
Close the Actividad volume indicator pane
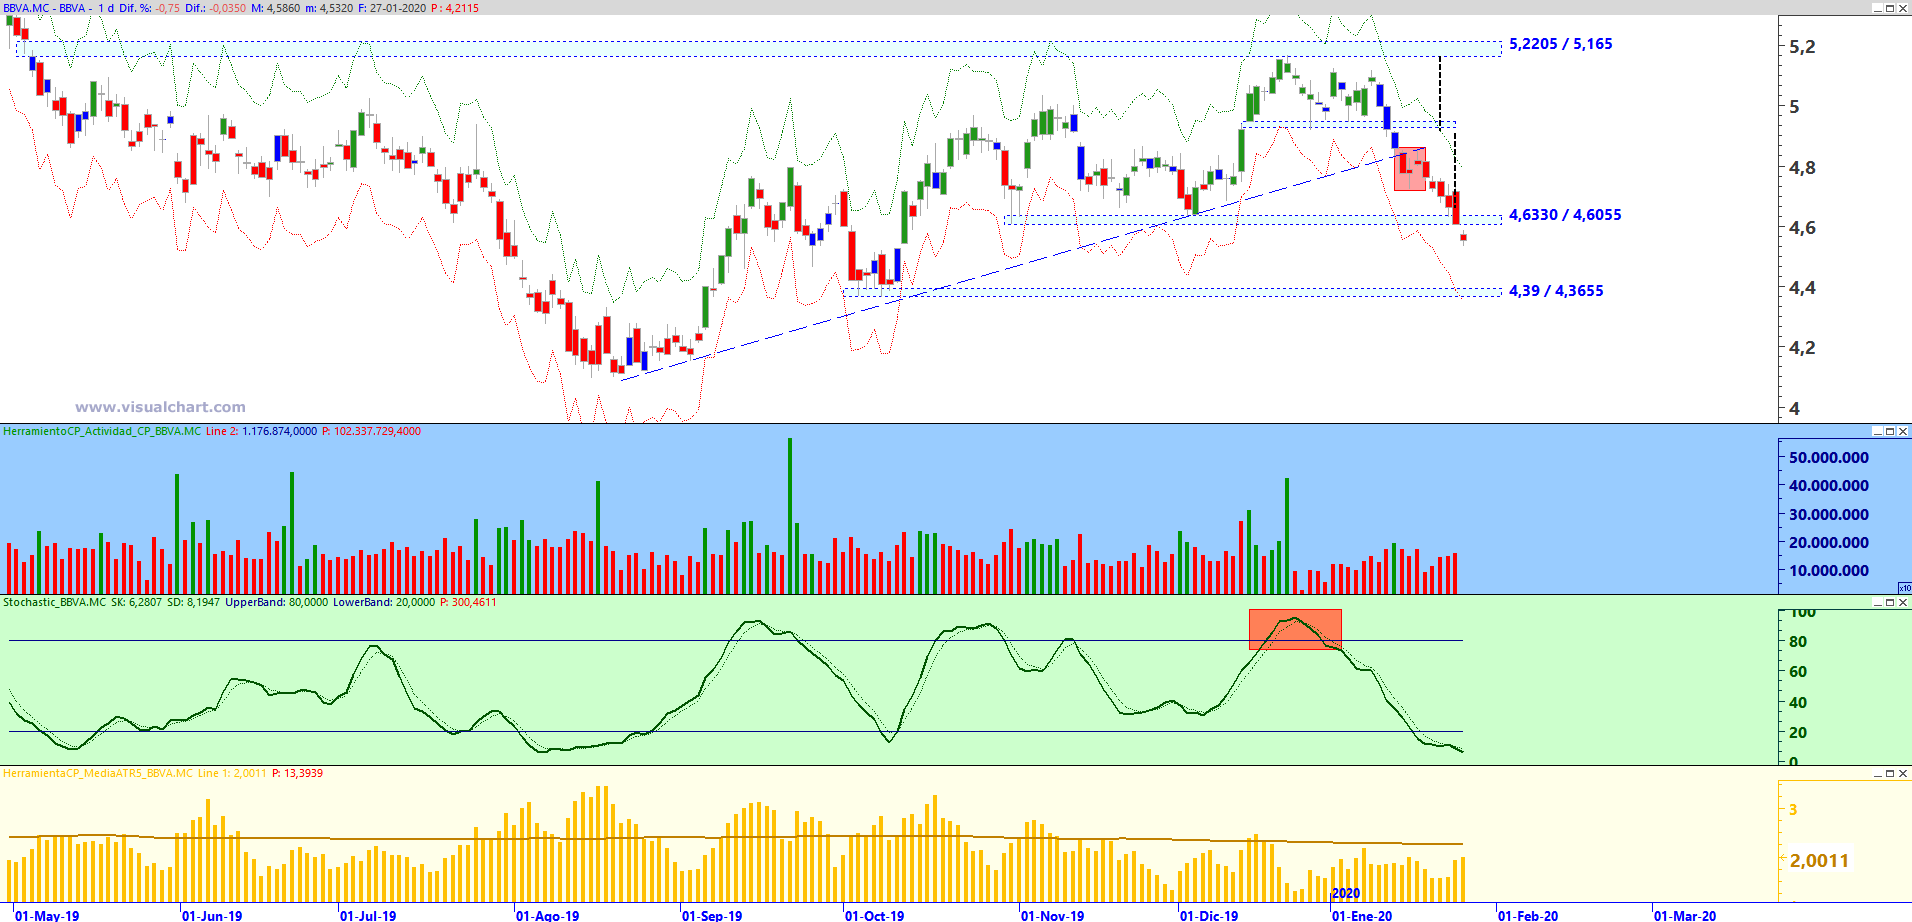pos(1903,432)
